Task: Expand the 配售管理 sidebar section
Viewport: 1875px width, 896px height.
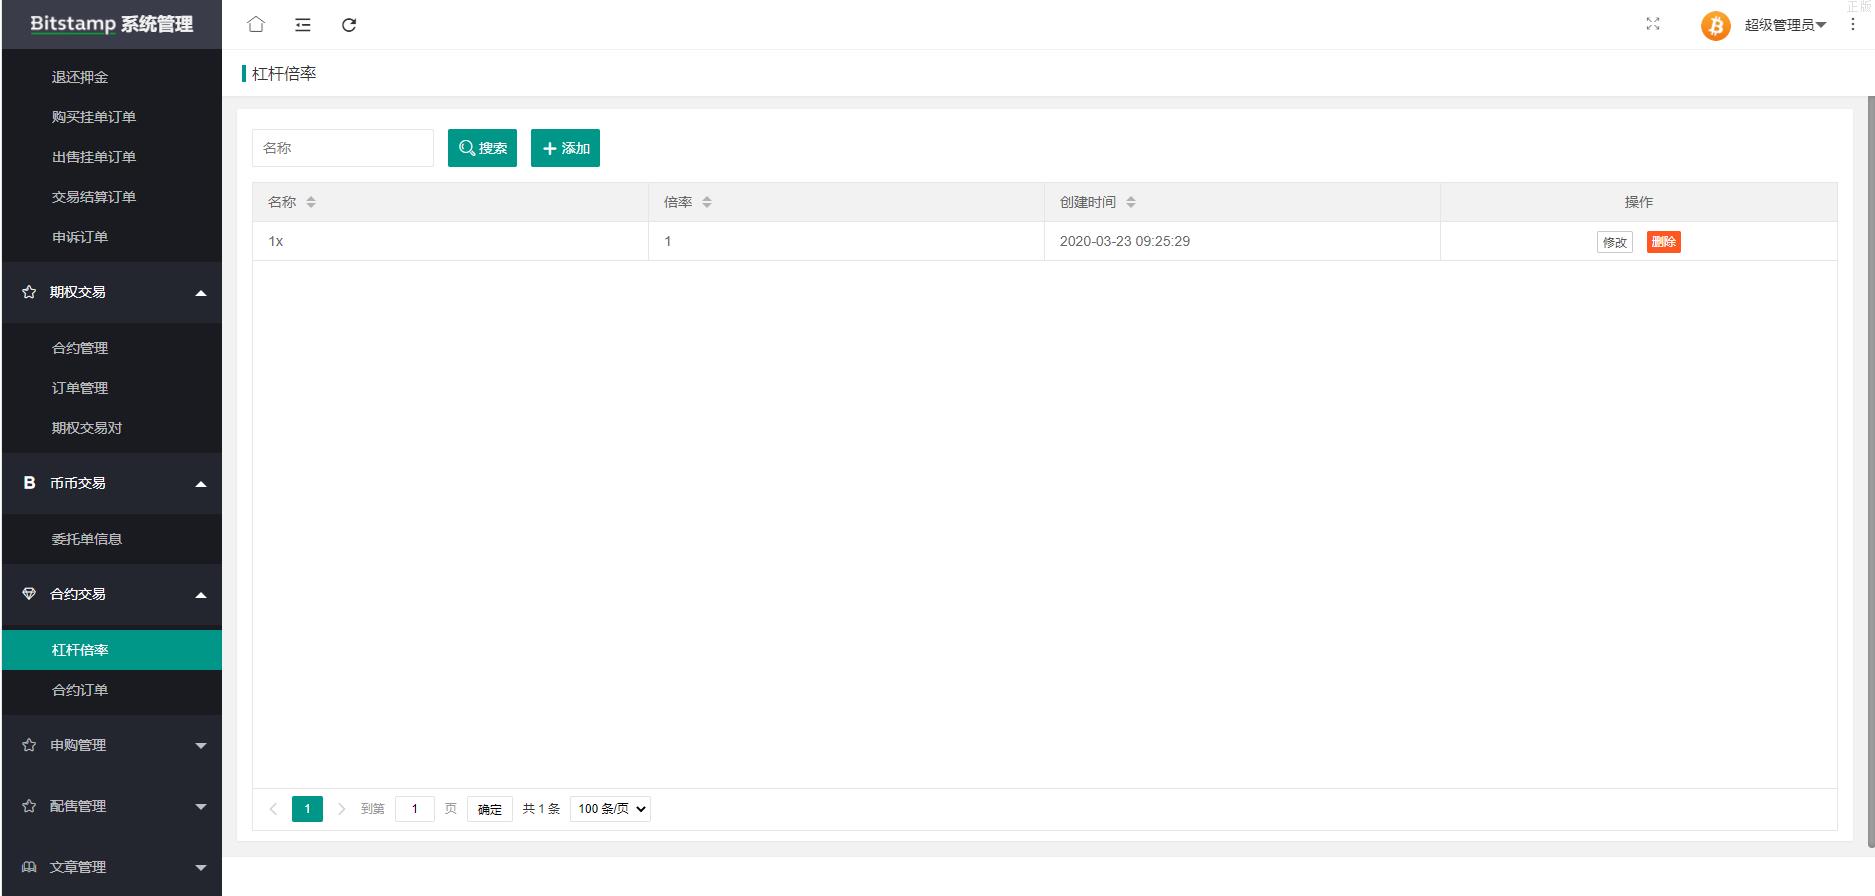Action: tap(112, 806)
